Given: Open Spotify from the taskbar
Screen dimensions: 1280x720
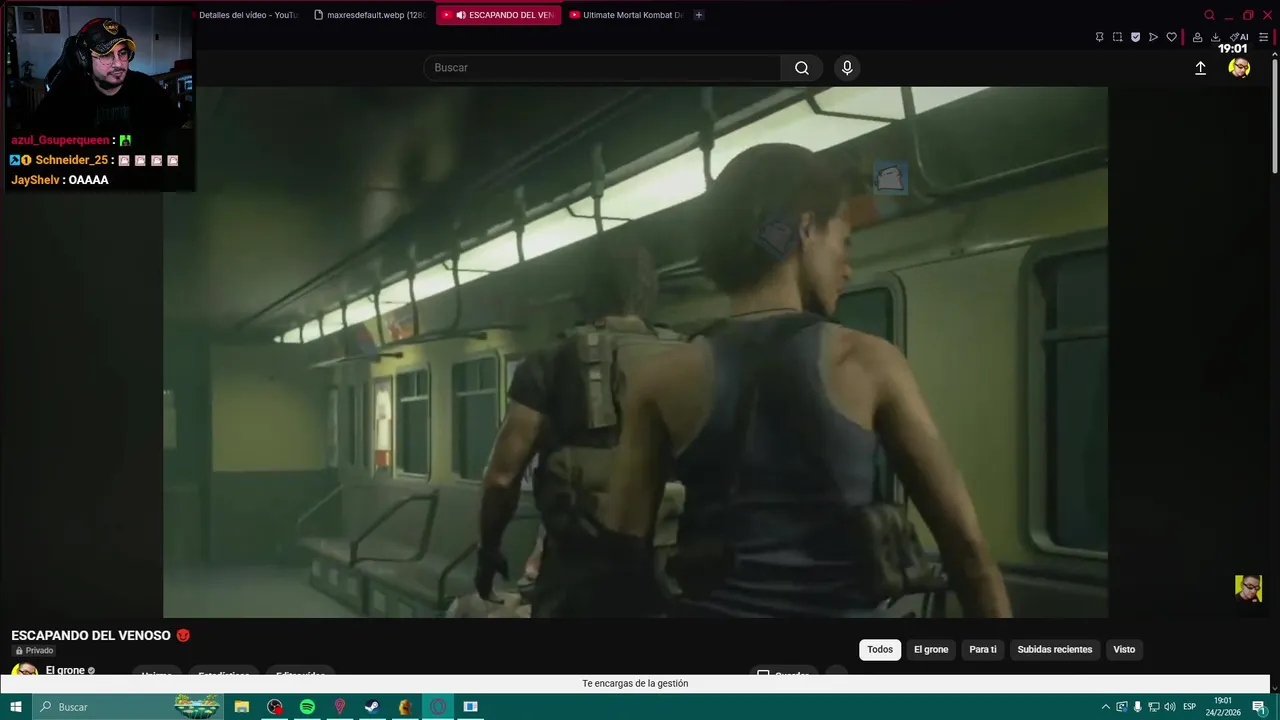Looking at the screenshot, I should (307, 707).
